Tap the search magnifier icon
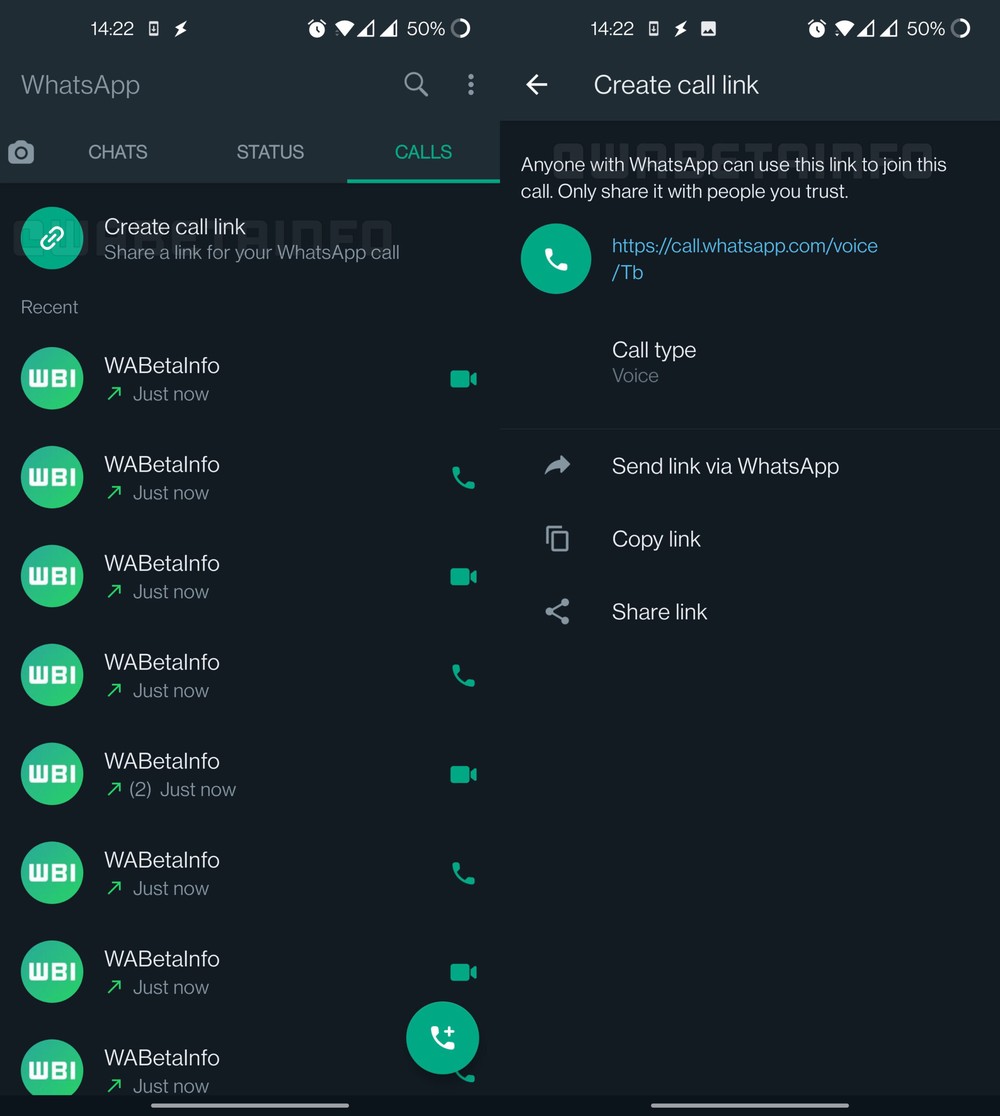The image size is (1000, 1116). point(416,85)
